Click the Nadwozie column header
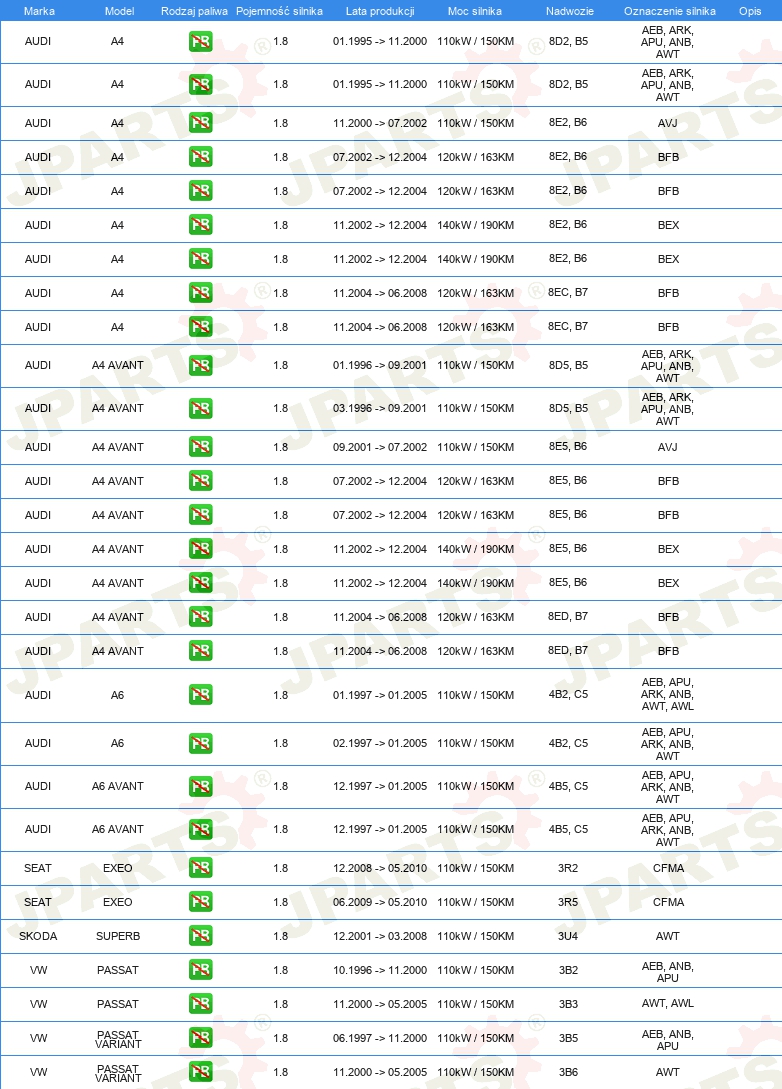 [569, 11]
